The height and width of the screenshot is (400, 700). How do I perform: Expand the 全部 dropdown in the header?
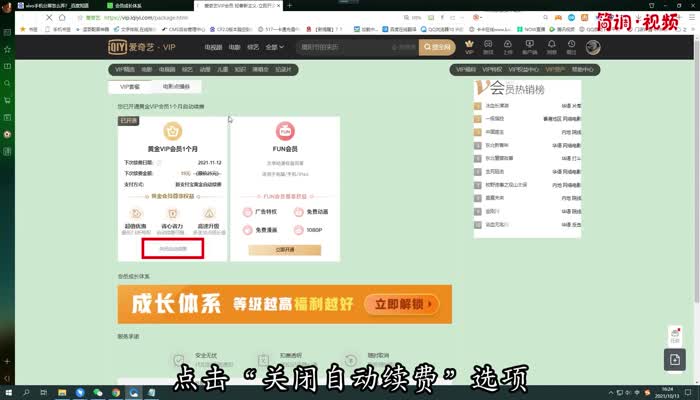pos(272,47)
